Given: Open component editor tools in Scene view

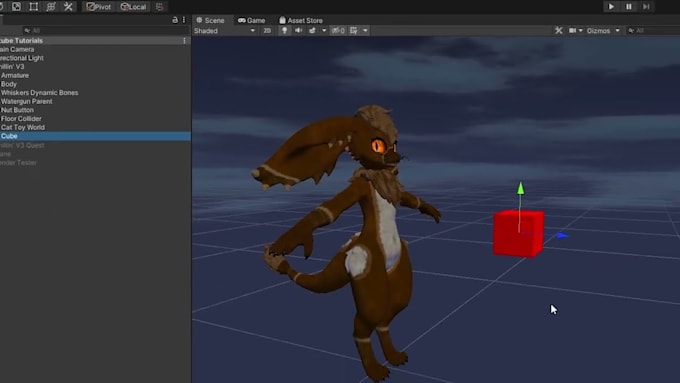Looking at the screenshot, I should click(x=559, y=30).
